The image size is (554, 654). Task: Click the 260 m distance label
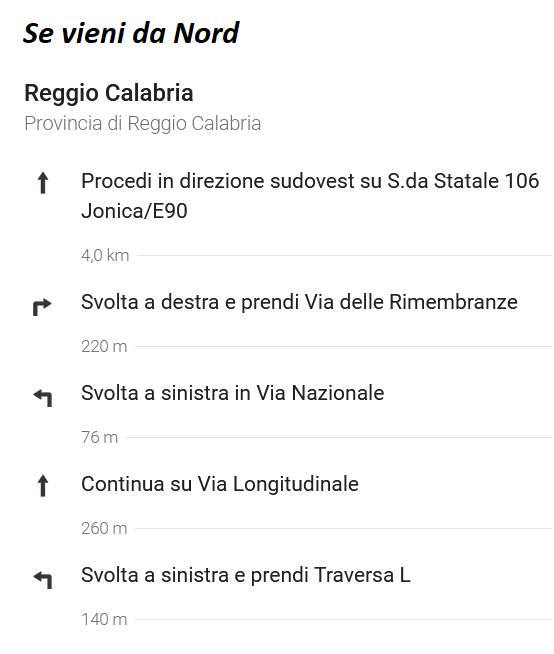coord(104,528)
